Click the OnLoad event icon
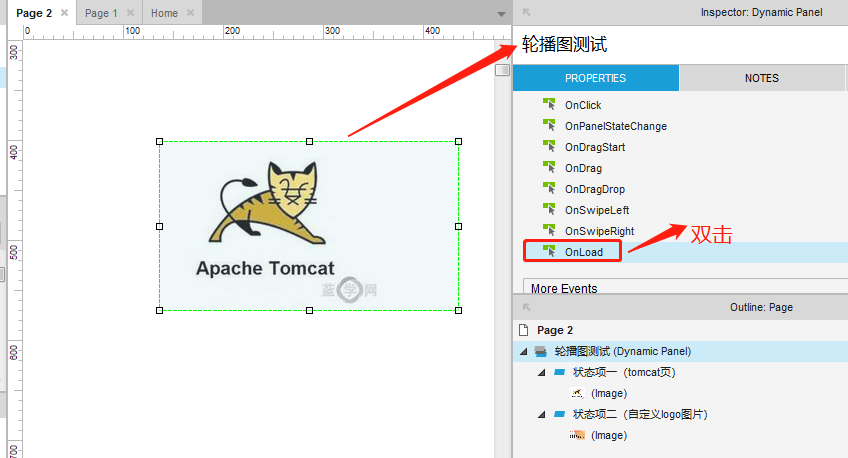This screenshot has width=848, height=458. click(549, 251)
